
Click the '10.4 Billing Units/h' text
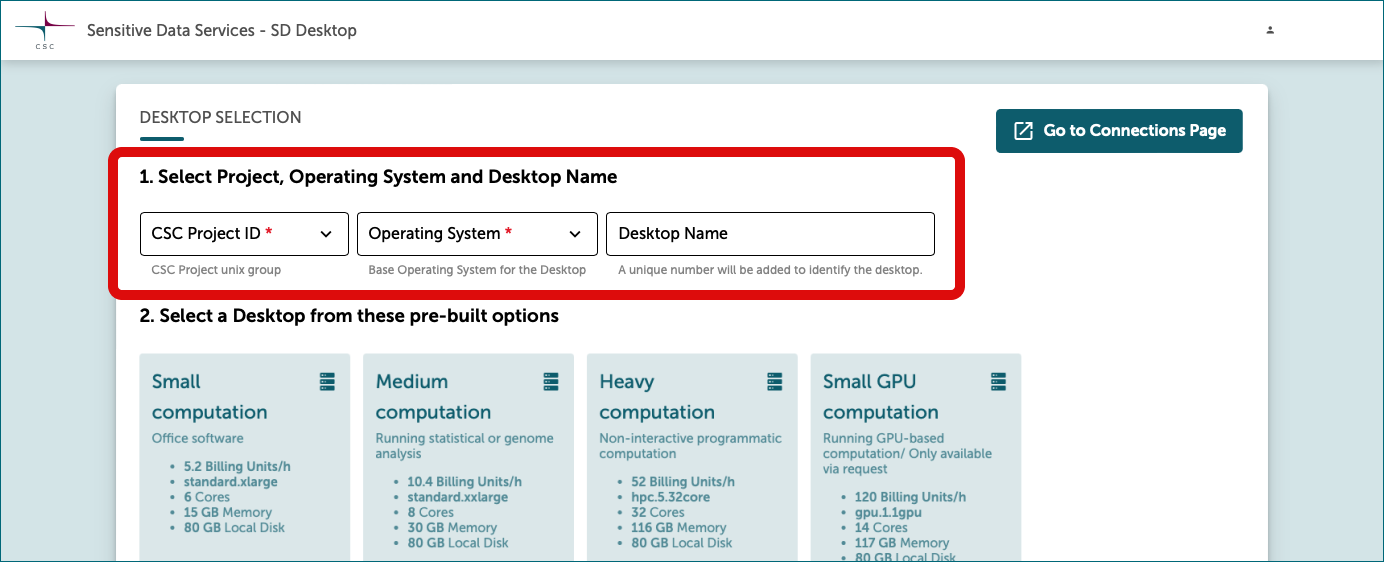click(x=465, y=482)
